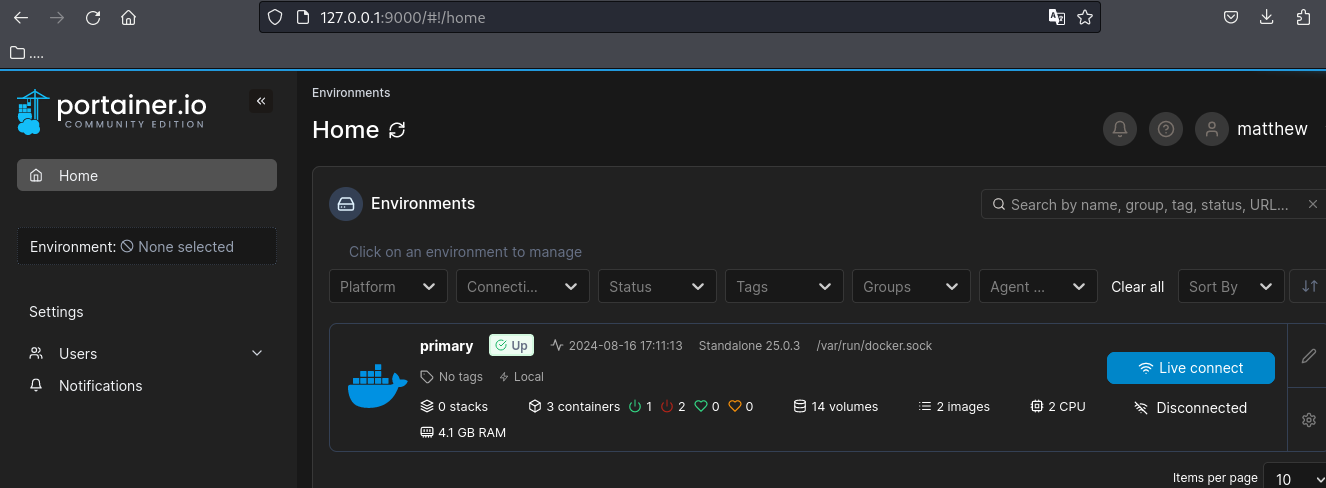
Task: Collapse the Portainer sidebar with double-chevron icon
Action: 261,101
